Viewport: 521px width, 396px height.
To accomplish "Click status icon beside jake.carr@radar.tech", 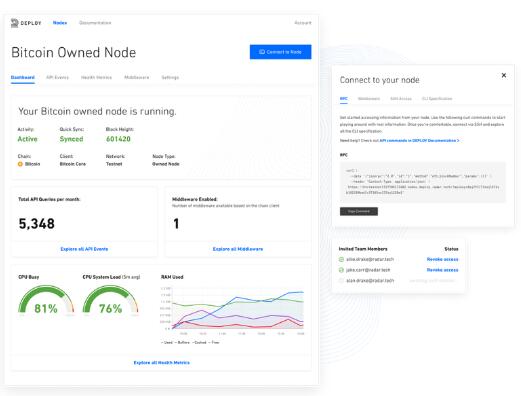I will coord(341,270).
